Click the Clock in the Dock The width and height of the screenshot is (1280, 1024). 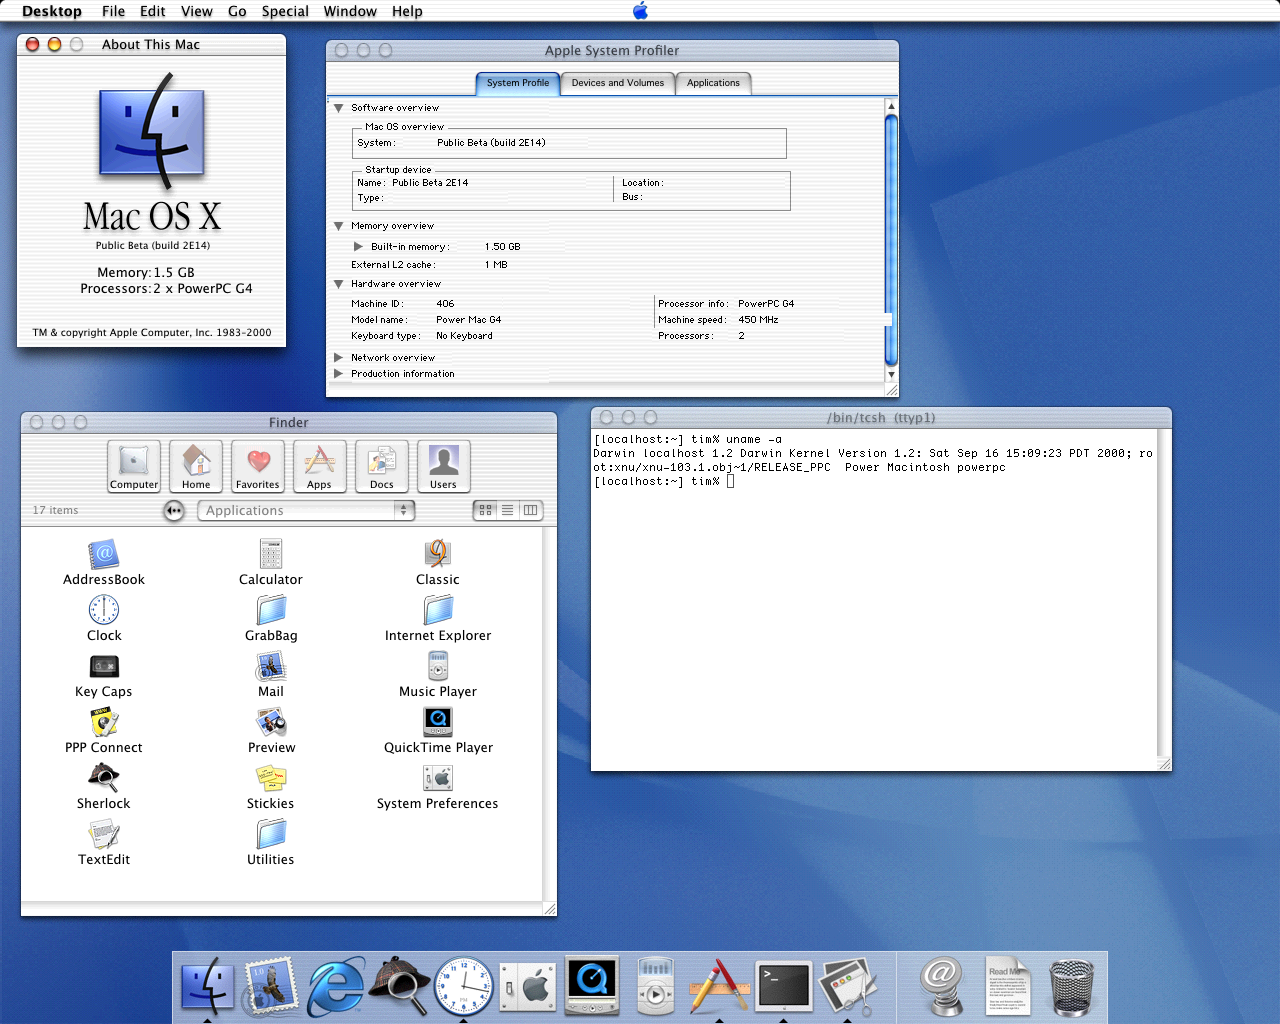[x=463, y=986]
